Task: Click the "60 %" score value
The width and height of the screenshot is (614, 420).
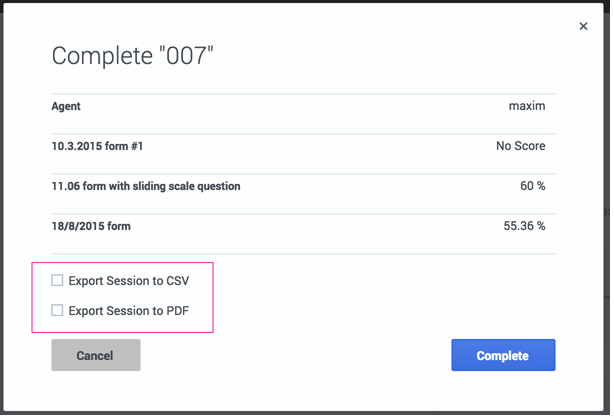Action: pyautogui.click(x=531, y=186)
